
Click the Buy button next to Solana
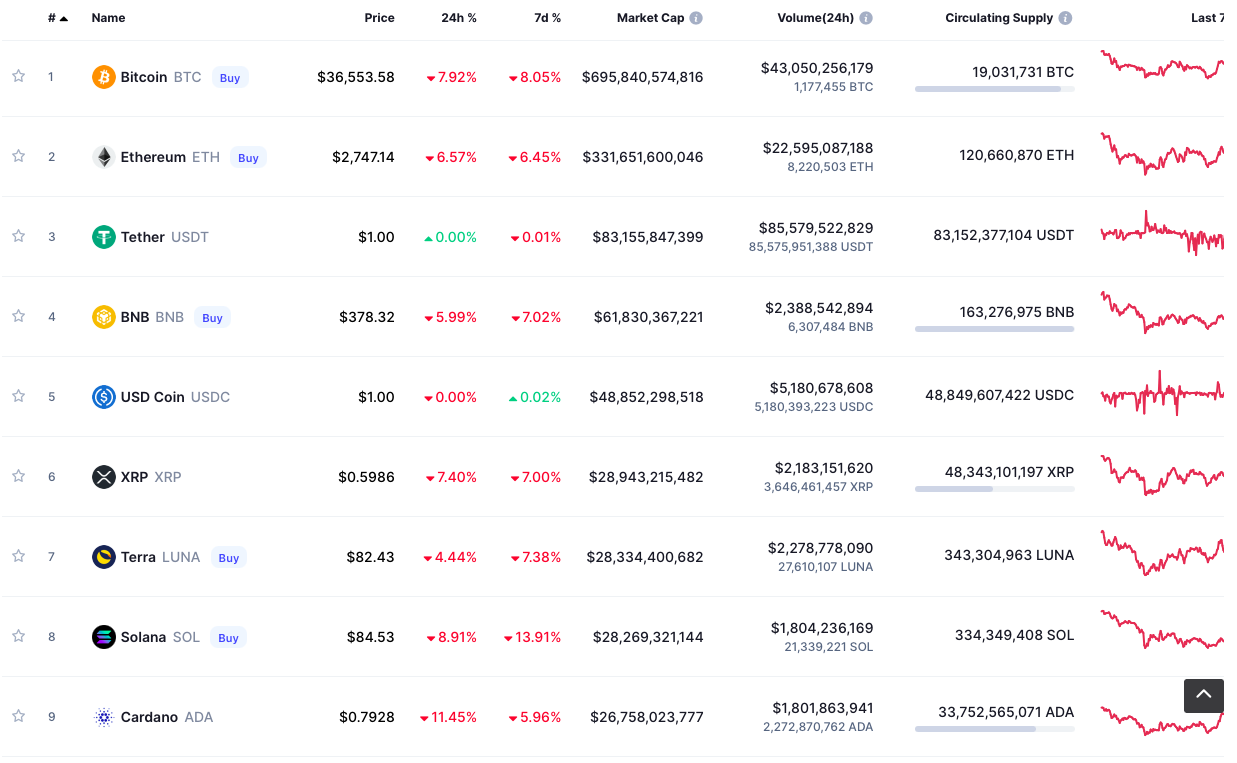pos(229,637)
